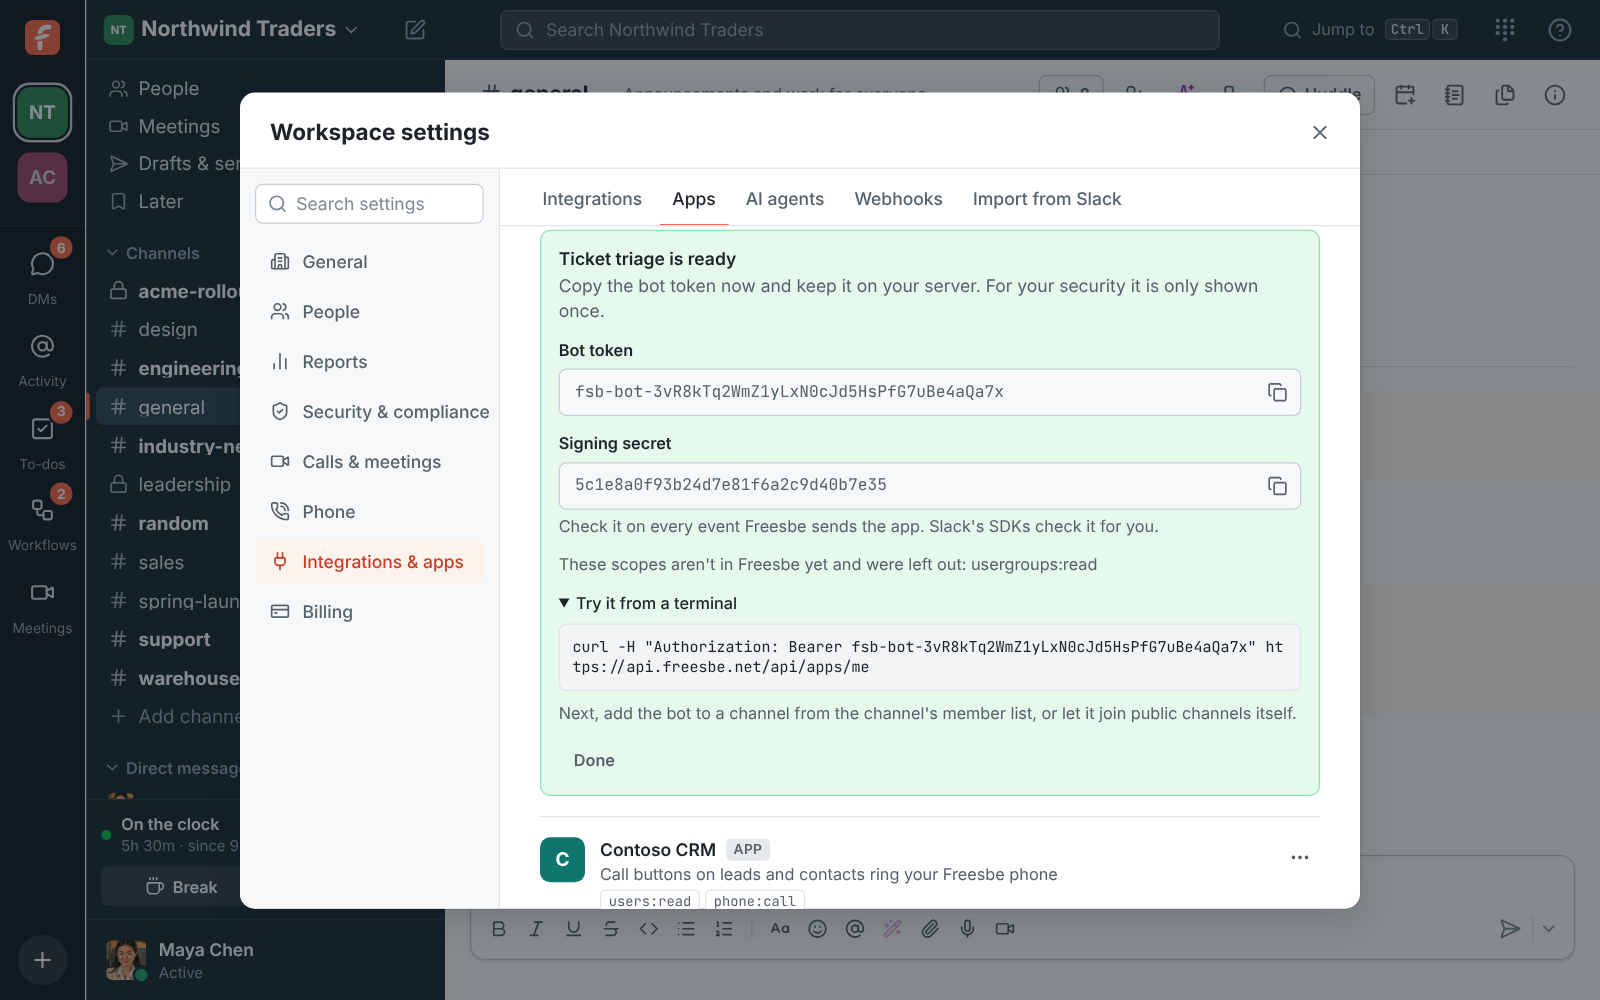Start a Break from time clock

pyautogui.click(x=182, y=887)
